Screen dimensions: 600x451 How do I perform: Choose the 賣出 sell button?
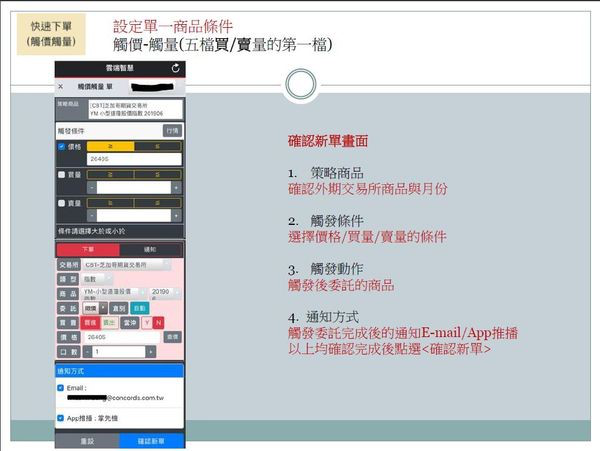tap(109, 323)
